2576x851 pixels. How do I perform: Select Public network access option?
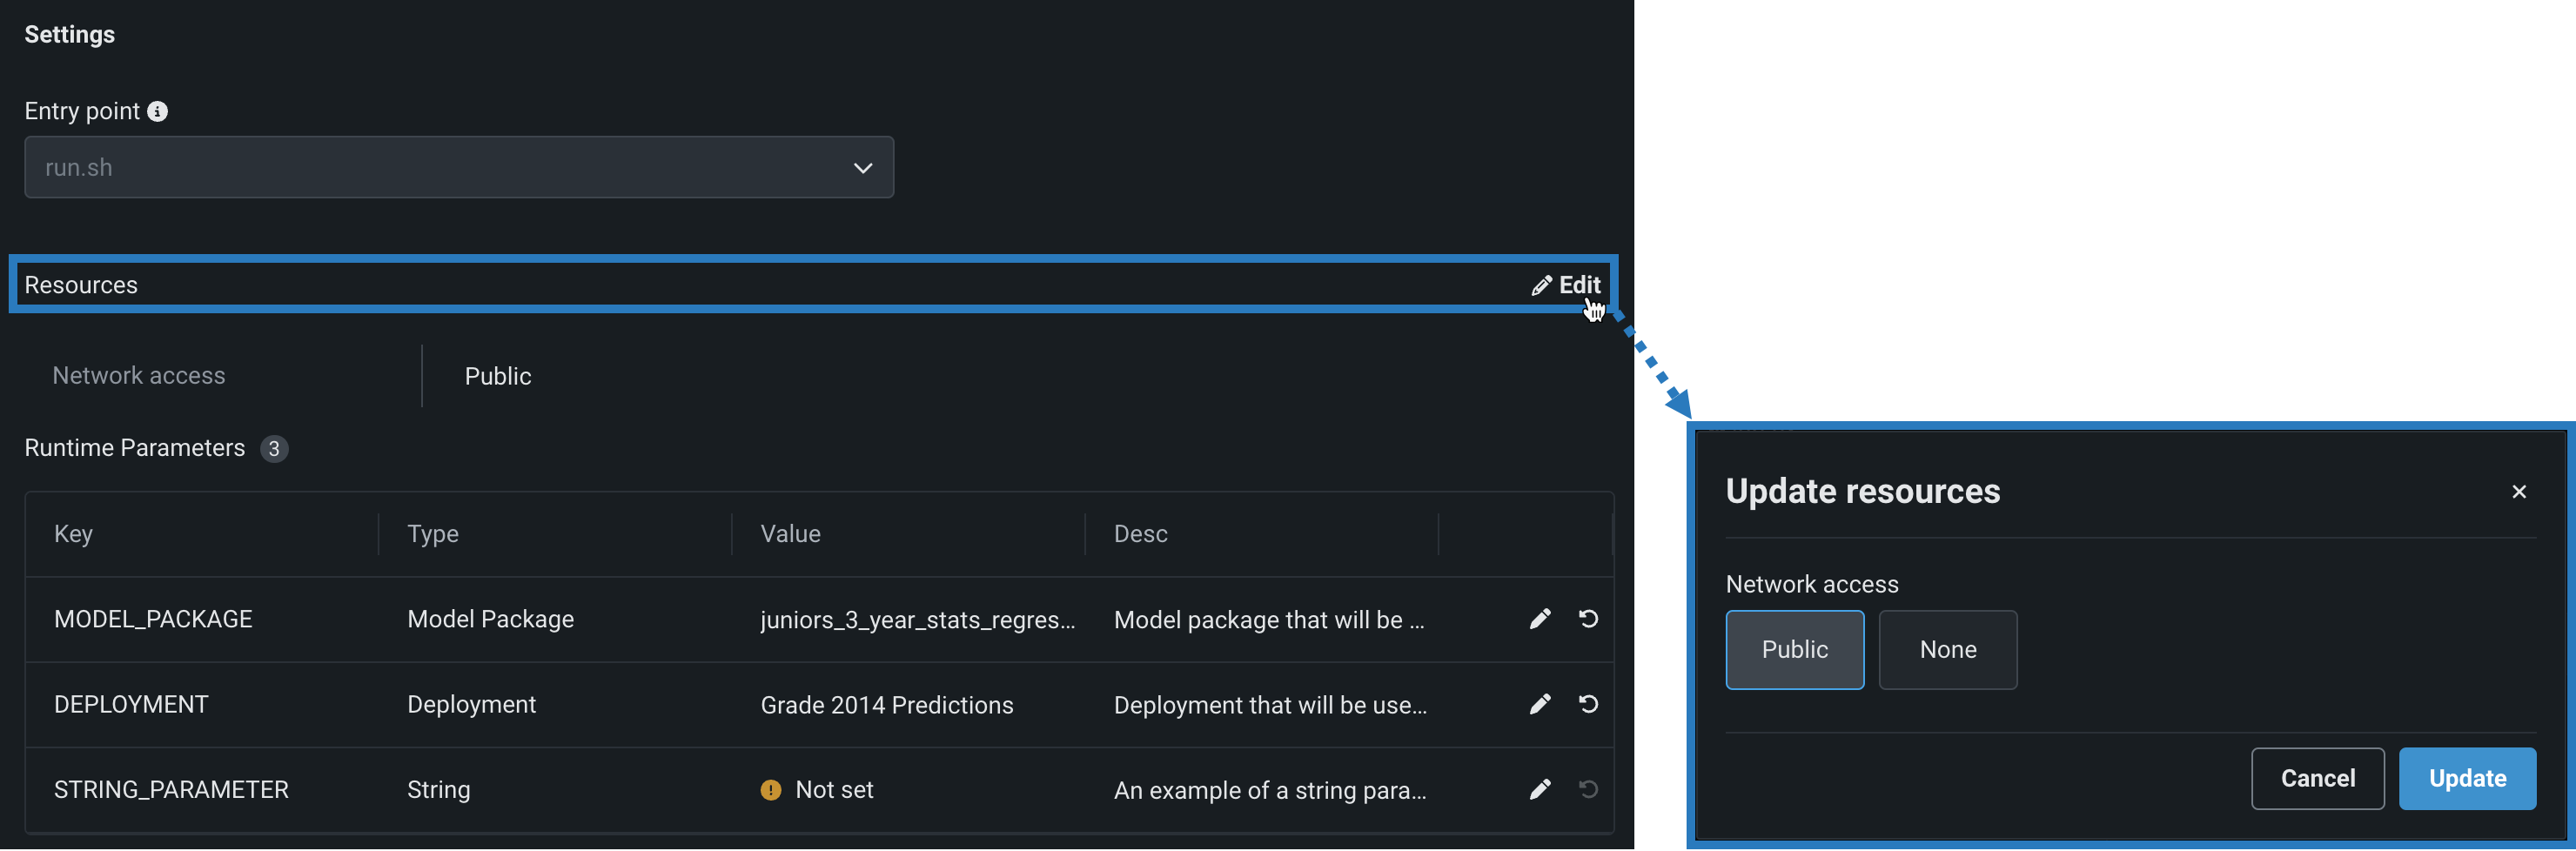click(1794, 649)
